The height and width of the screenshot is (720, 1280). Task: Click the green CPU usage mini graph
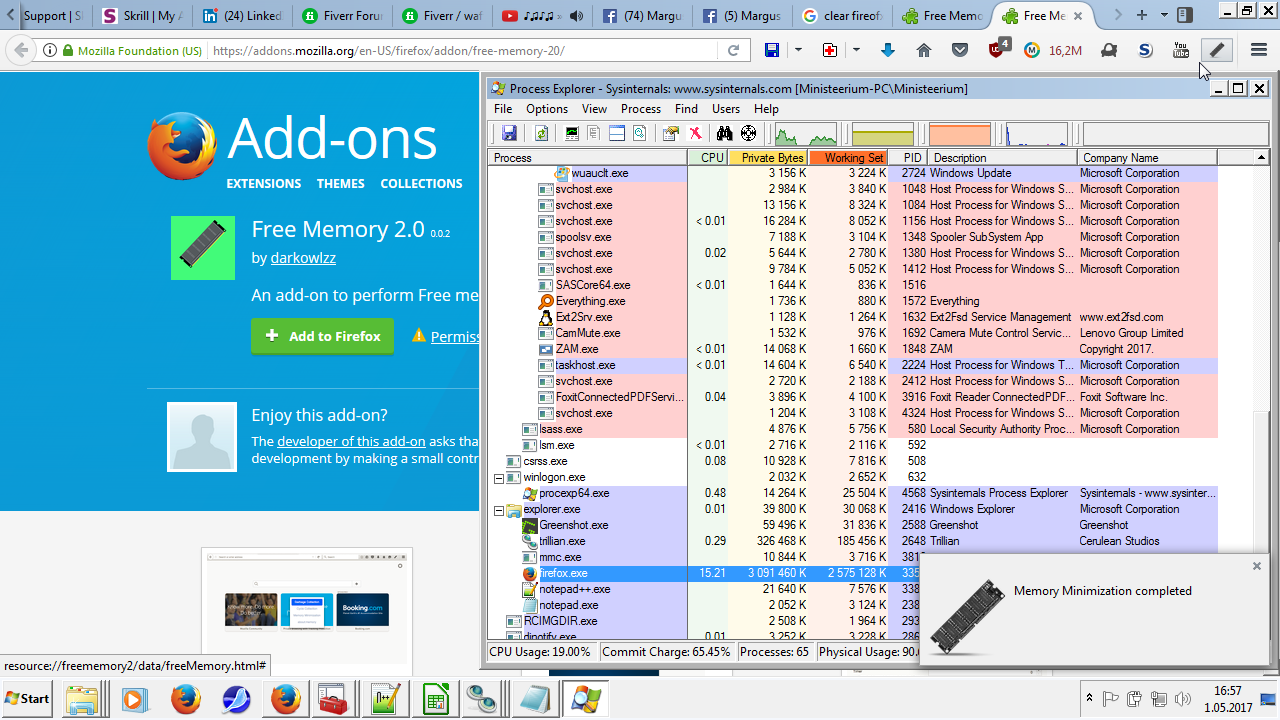coord(806,134)
